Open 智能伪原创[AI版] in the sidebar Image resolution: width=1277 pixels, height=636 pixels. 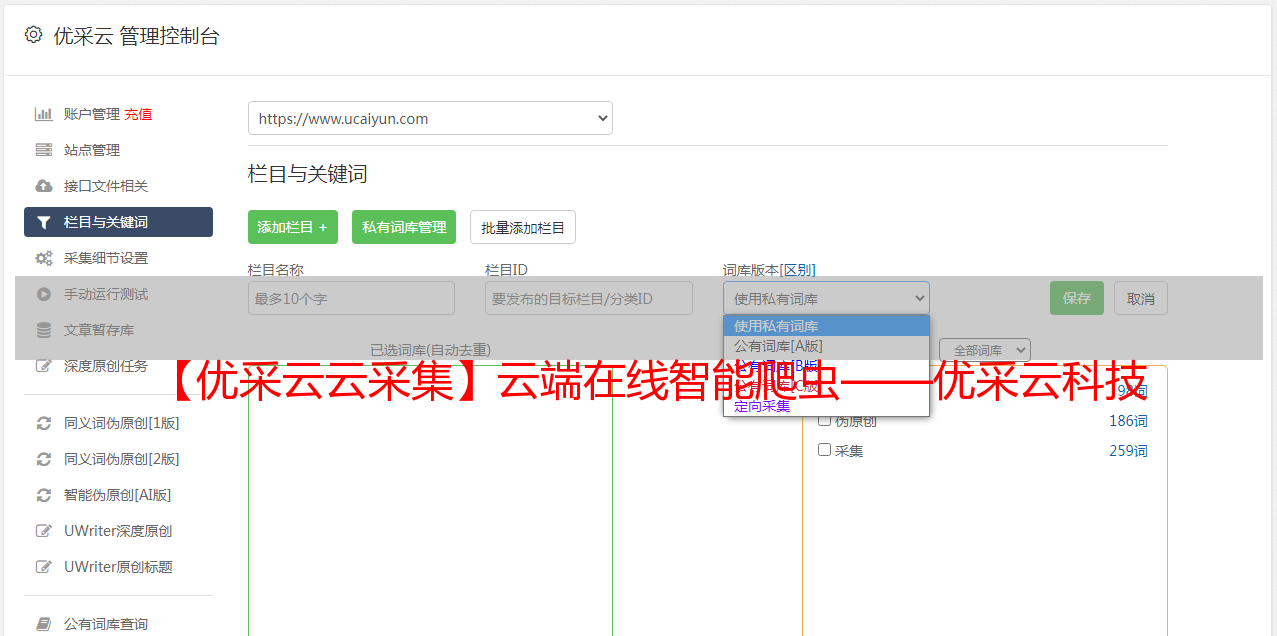click(x=118, y=495)
